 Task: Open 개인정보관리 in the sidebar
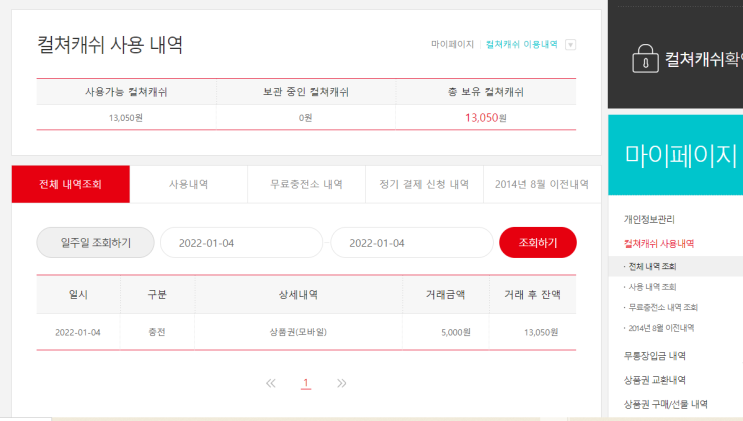tap(650, 219)
